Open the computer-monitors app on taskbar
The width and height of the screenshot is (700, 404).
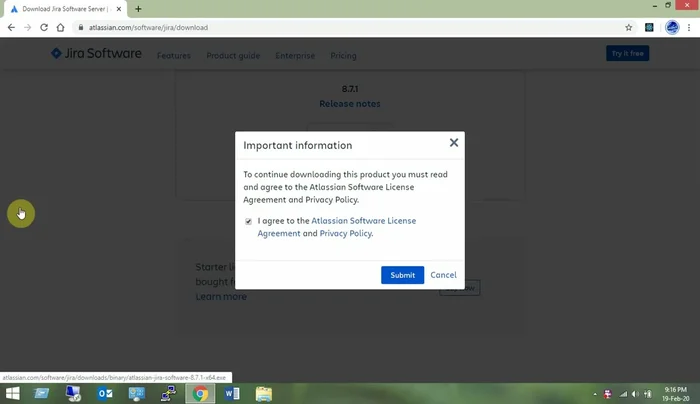(x=73, y=393)
